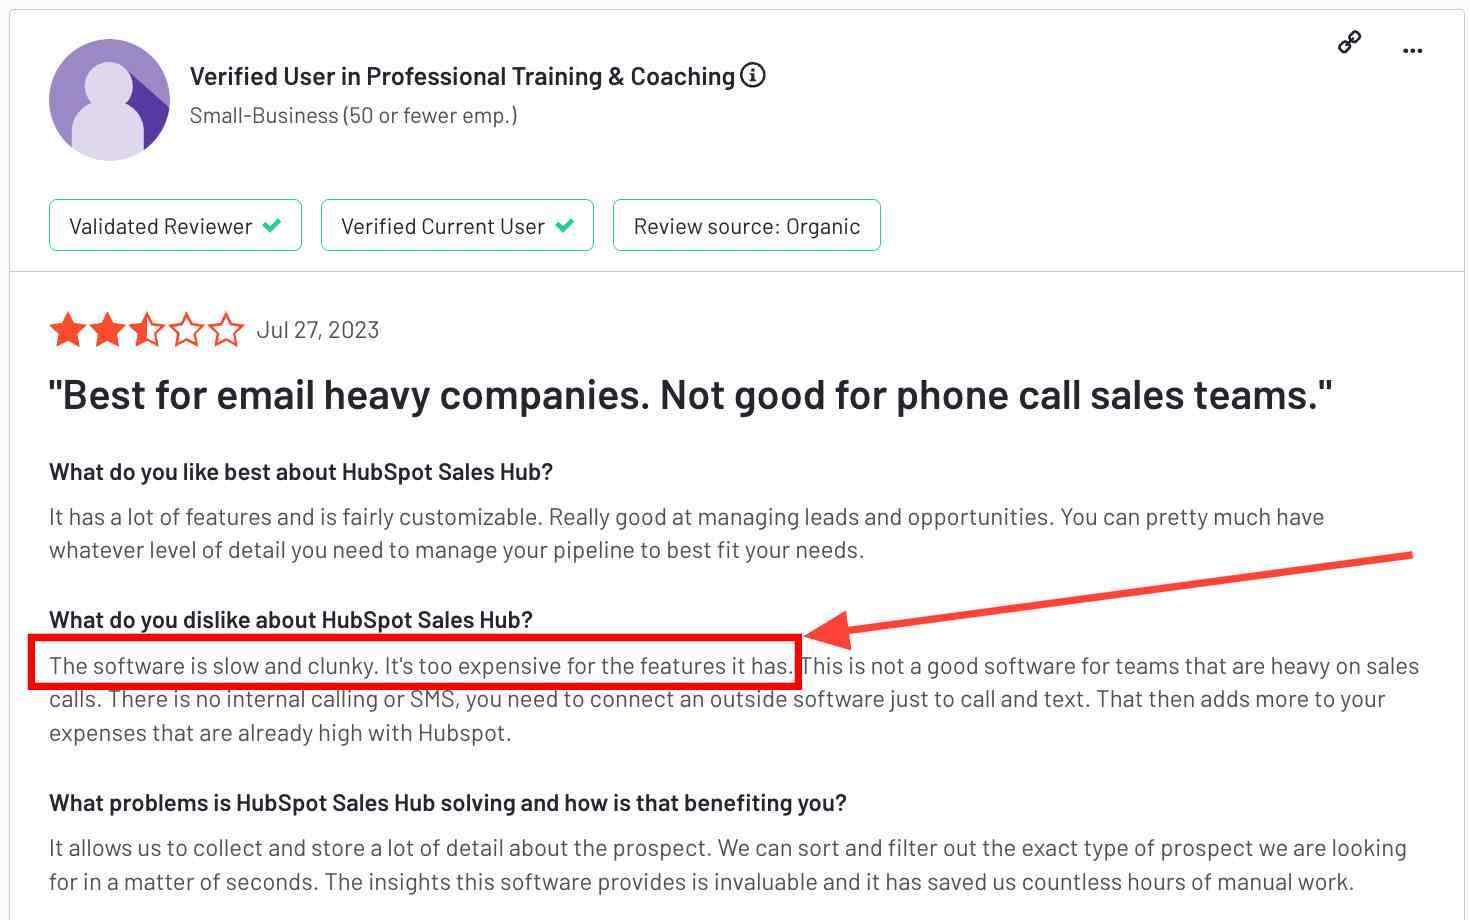Click the checkmark inside Verified Current User badge
Viewport: 1470px width, 920px height.
pos(565,226)
